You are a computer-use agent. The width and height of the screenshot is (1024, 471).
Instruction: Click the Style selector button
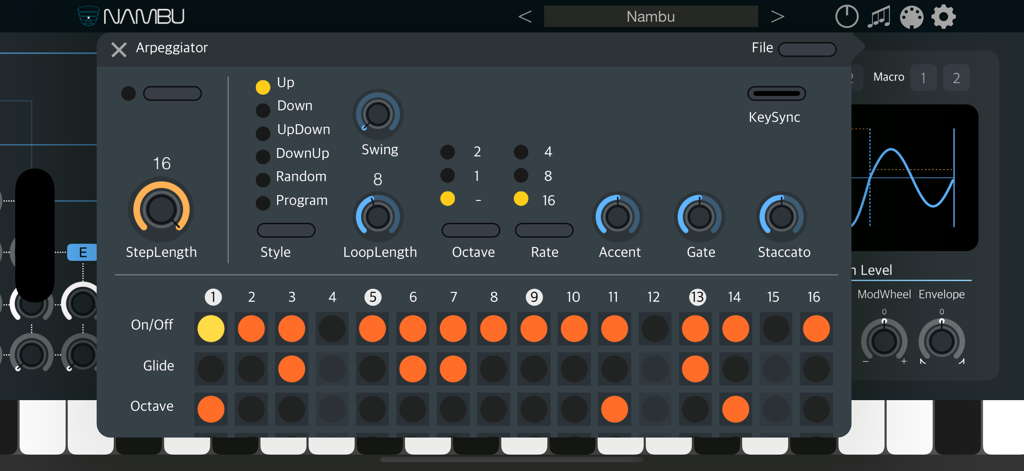tap(286, 230)
